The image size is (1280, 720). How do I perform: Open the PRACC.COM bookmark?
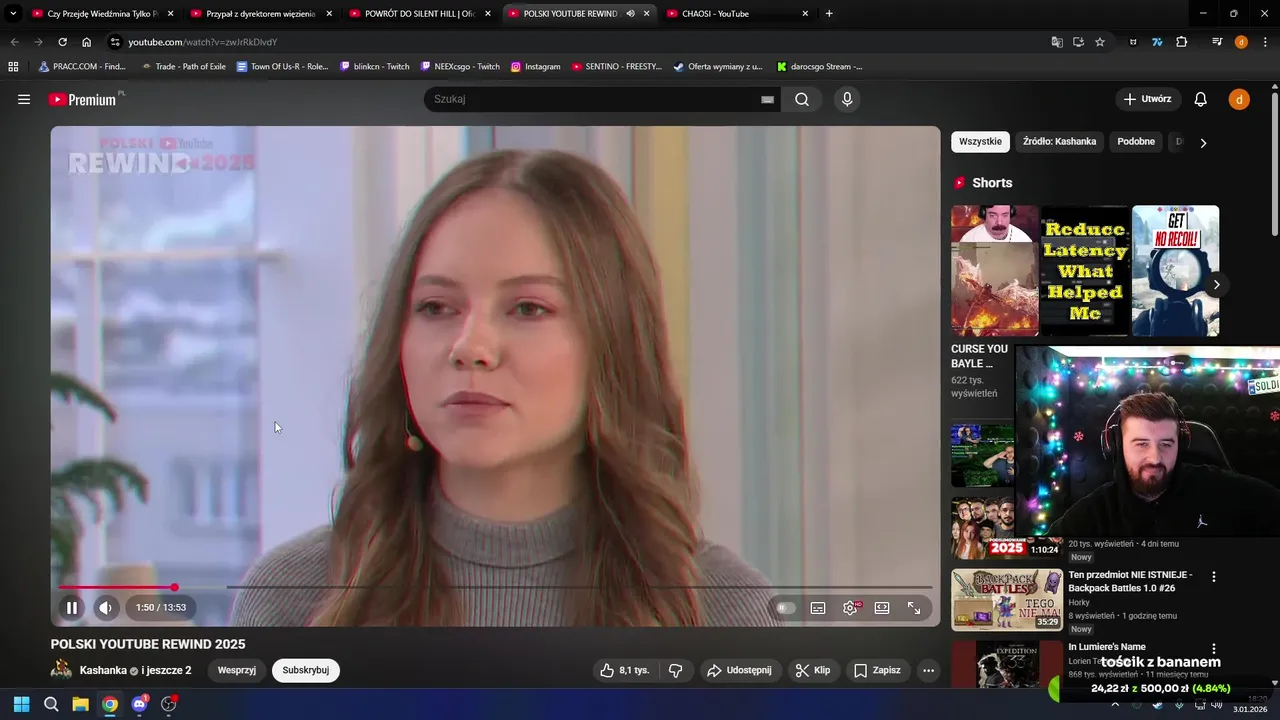click(81, 67)
